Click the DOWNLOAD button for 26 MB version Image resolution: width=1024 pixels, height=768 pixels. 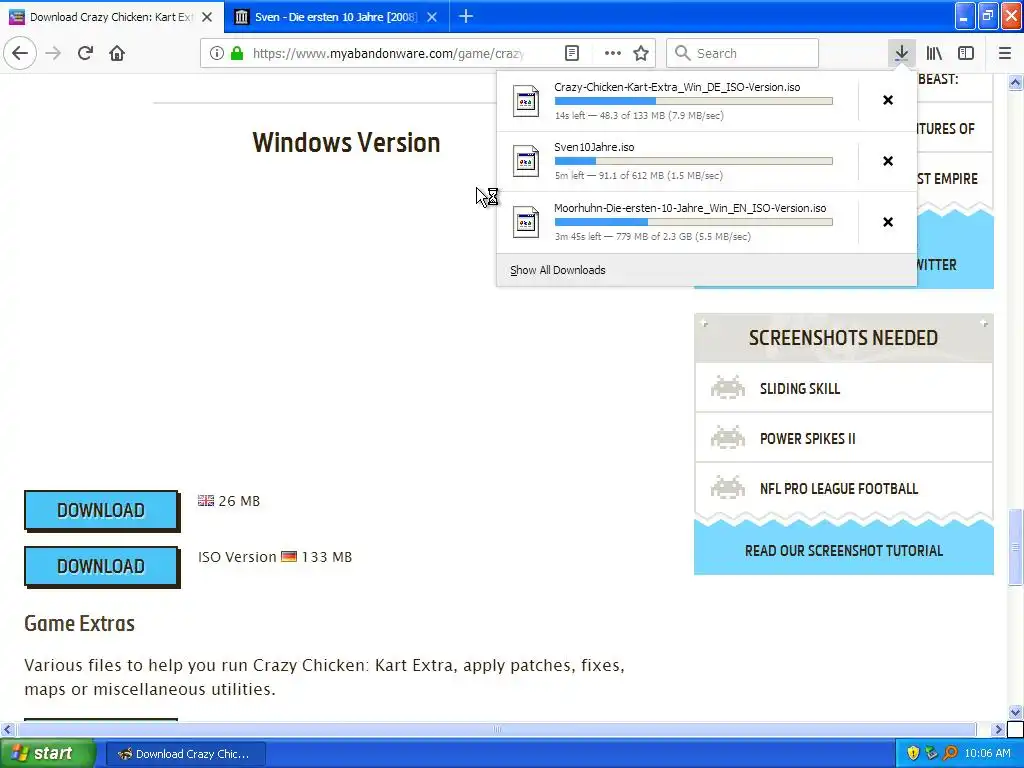tap(101, 510)
